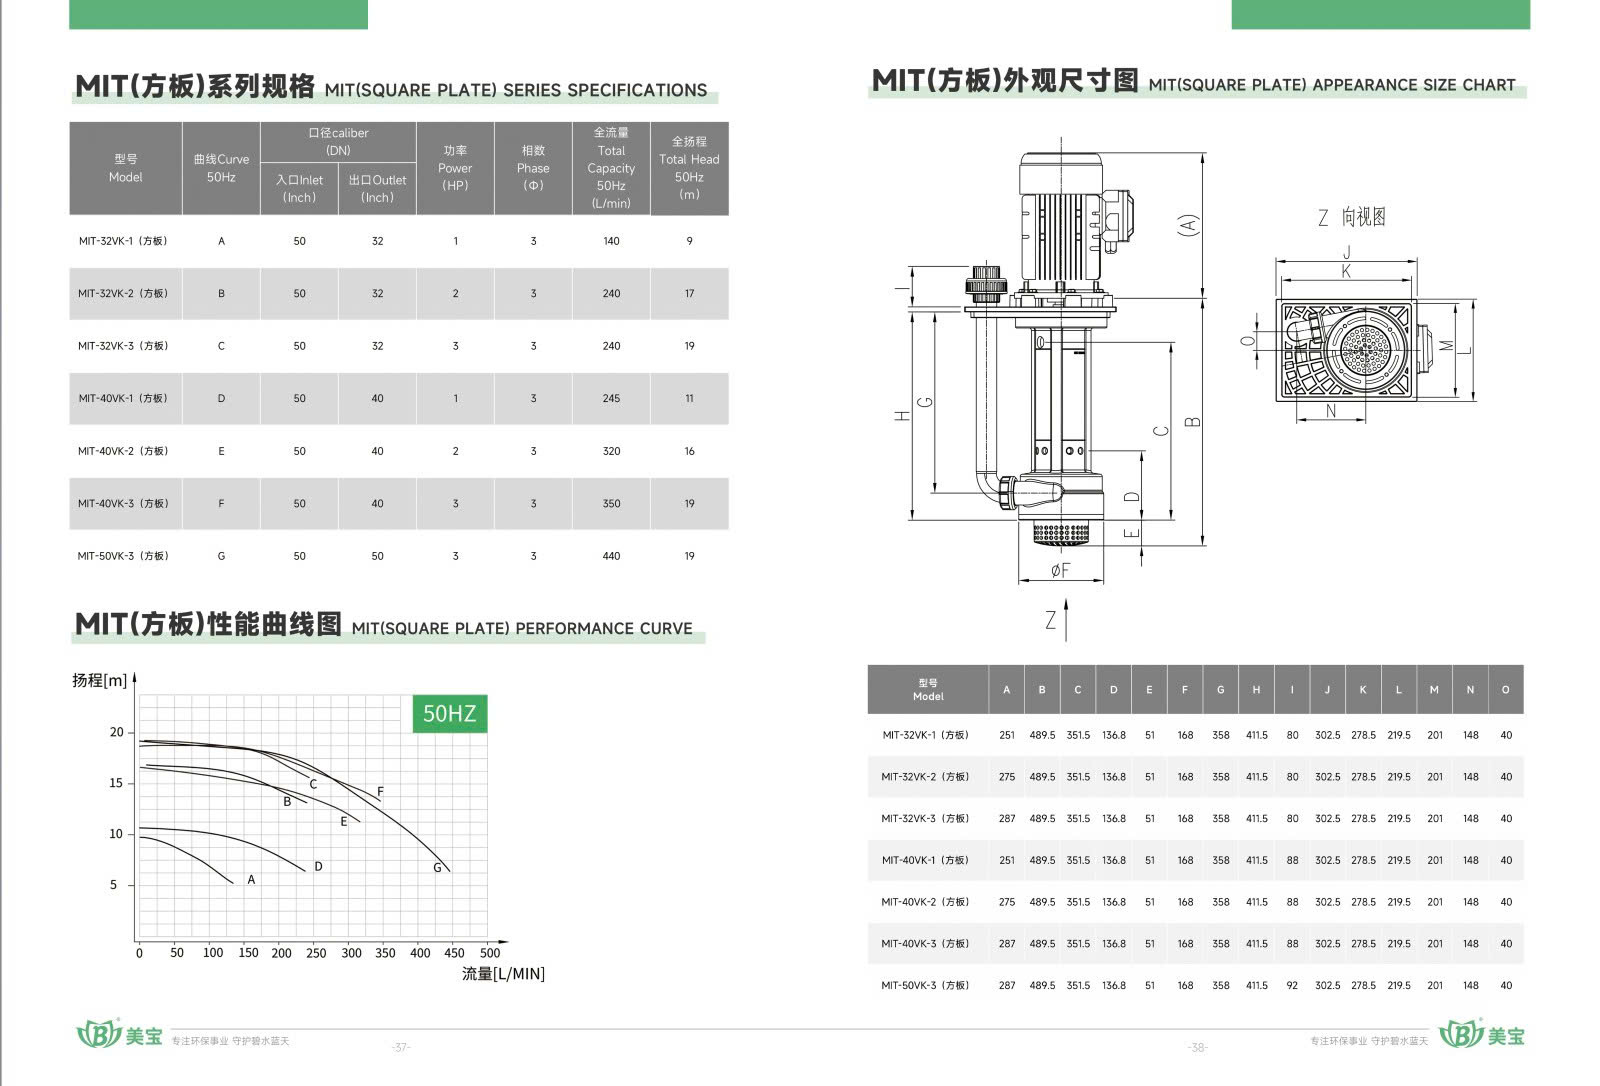Select the Total Head column header
1600x1086 pixels.
[689, 168]
